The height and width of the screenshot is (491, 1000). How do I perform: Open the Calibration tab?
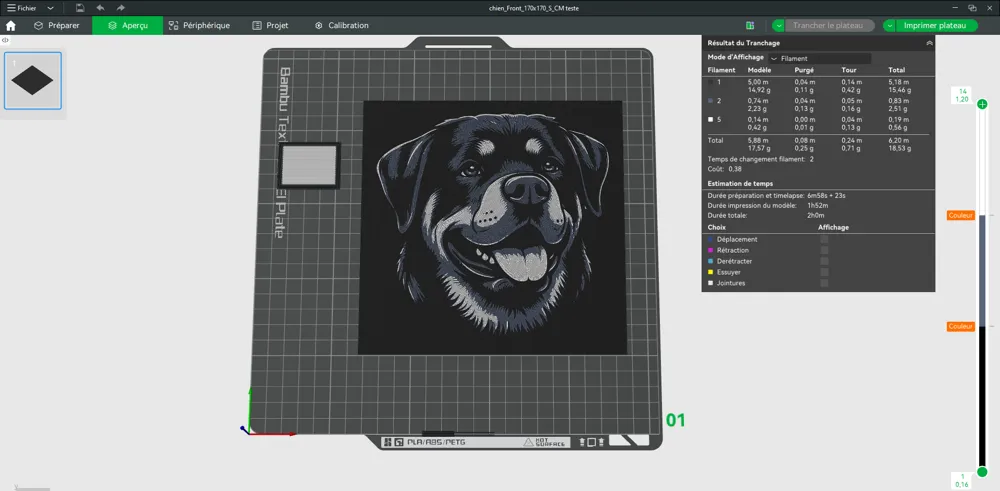341,25
